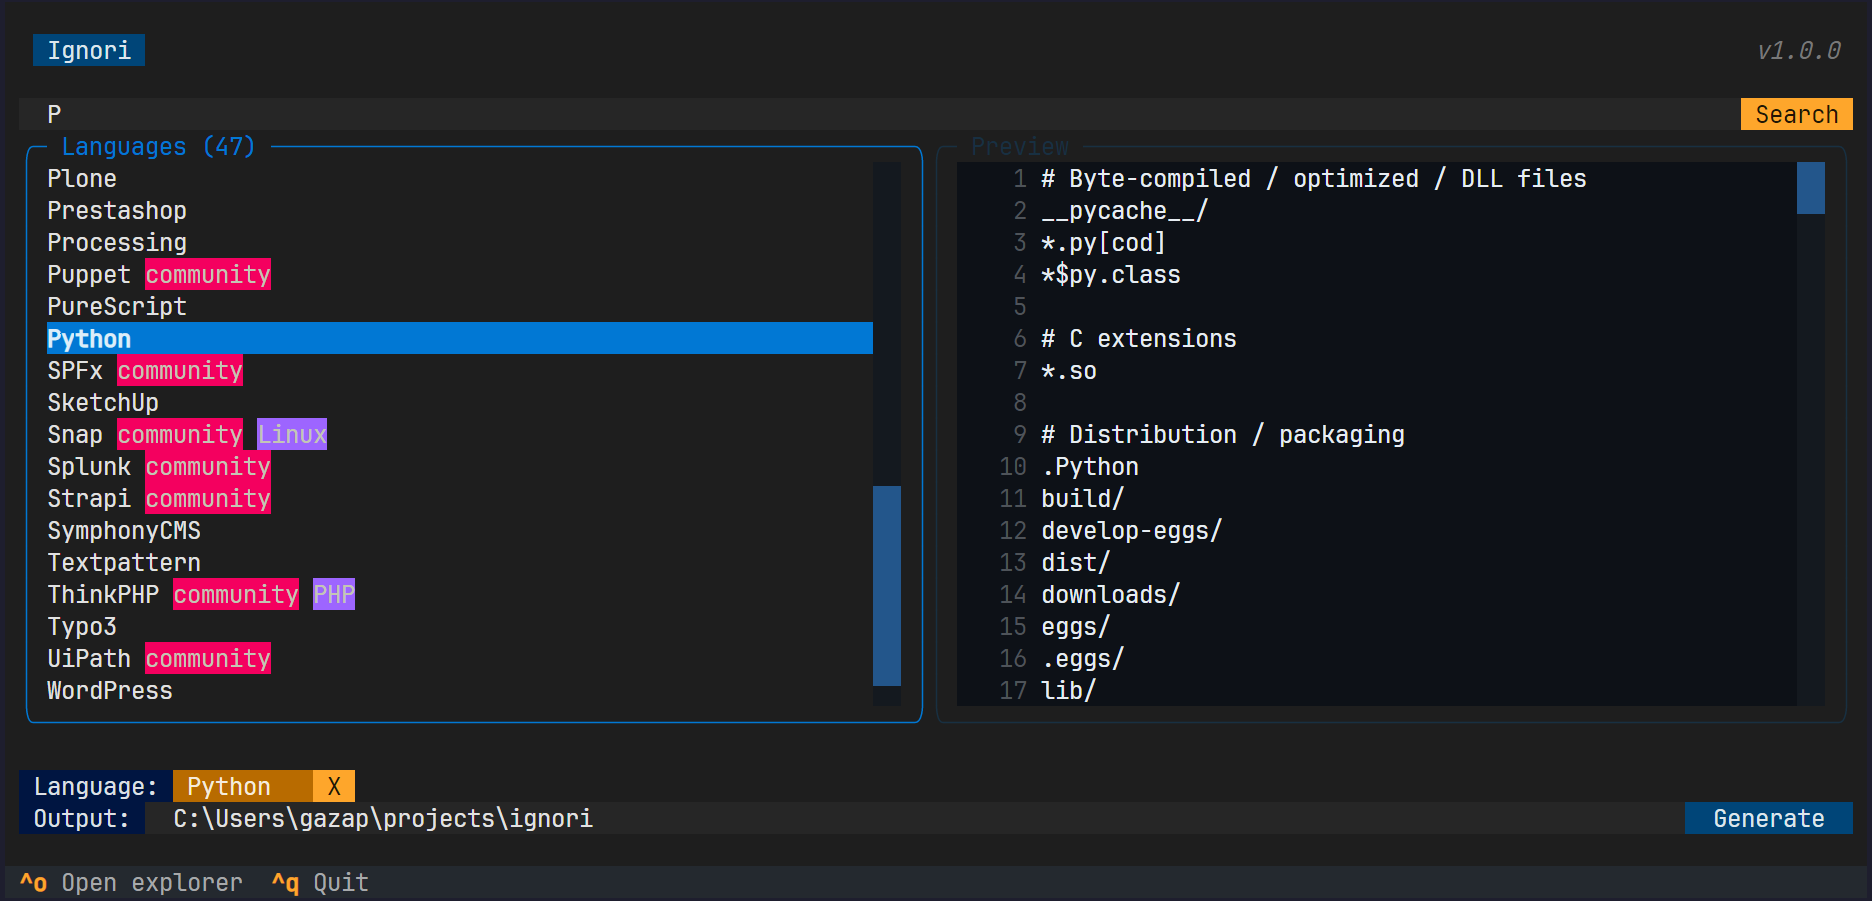Choose Processing from the list
The width and height of the screenshot is (1872, 901).
pos(460,242)
